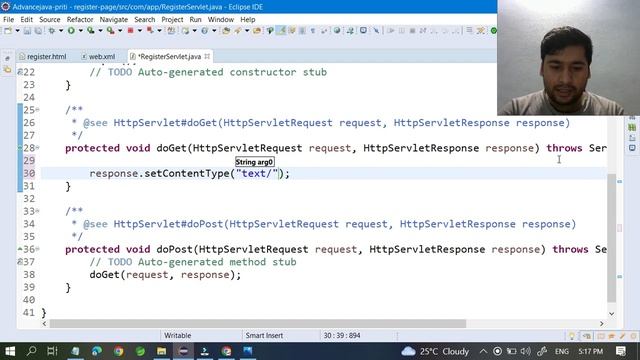Click the Smart Insert status bar entry
The image size is (640, 360).
[x=264, y=336]
